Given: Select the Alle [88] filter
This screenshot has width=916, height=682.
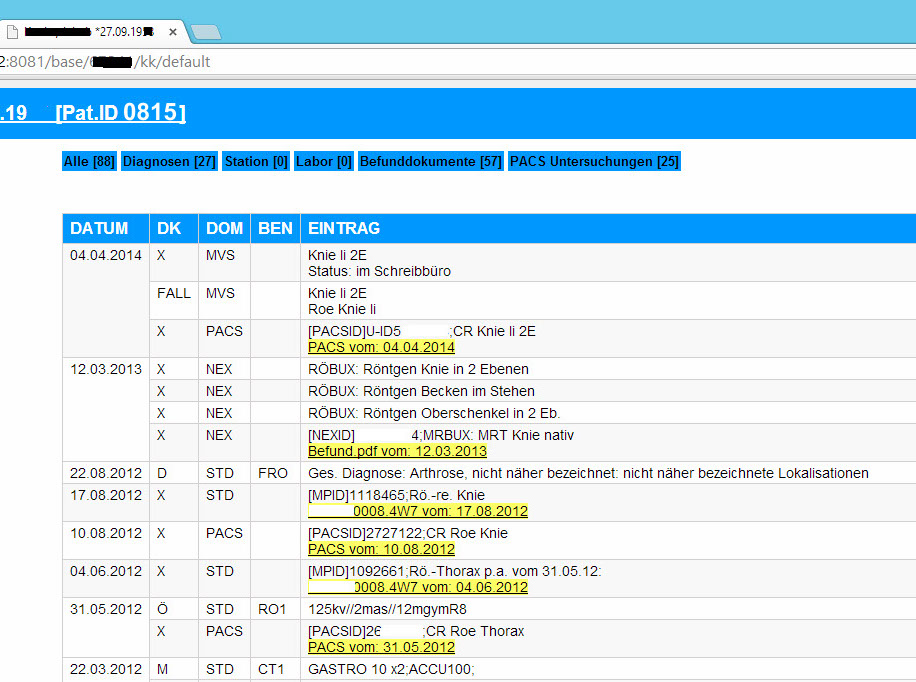Looking at the screenshot, I should [x=89, y=161].
